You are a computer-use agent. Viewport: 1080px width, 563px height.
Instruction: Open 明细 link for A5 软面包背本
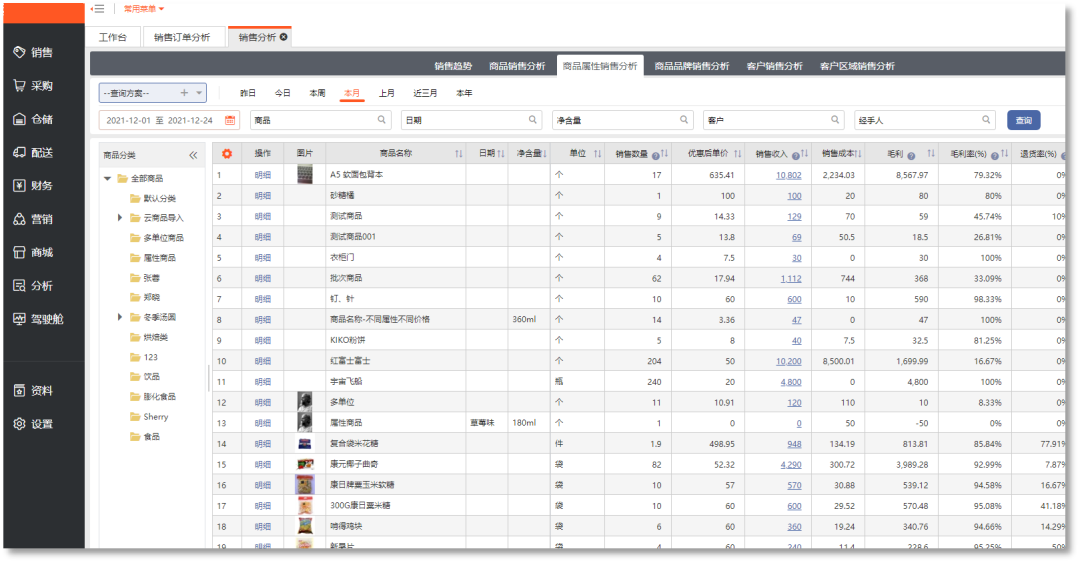262,175
